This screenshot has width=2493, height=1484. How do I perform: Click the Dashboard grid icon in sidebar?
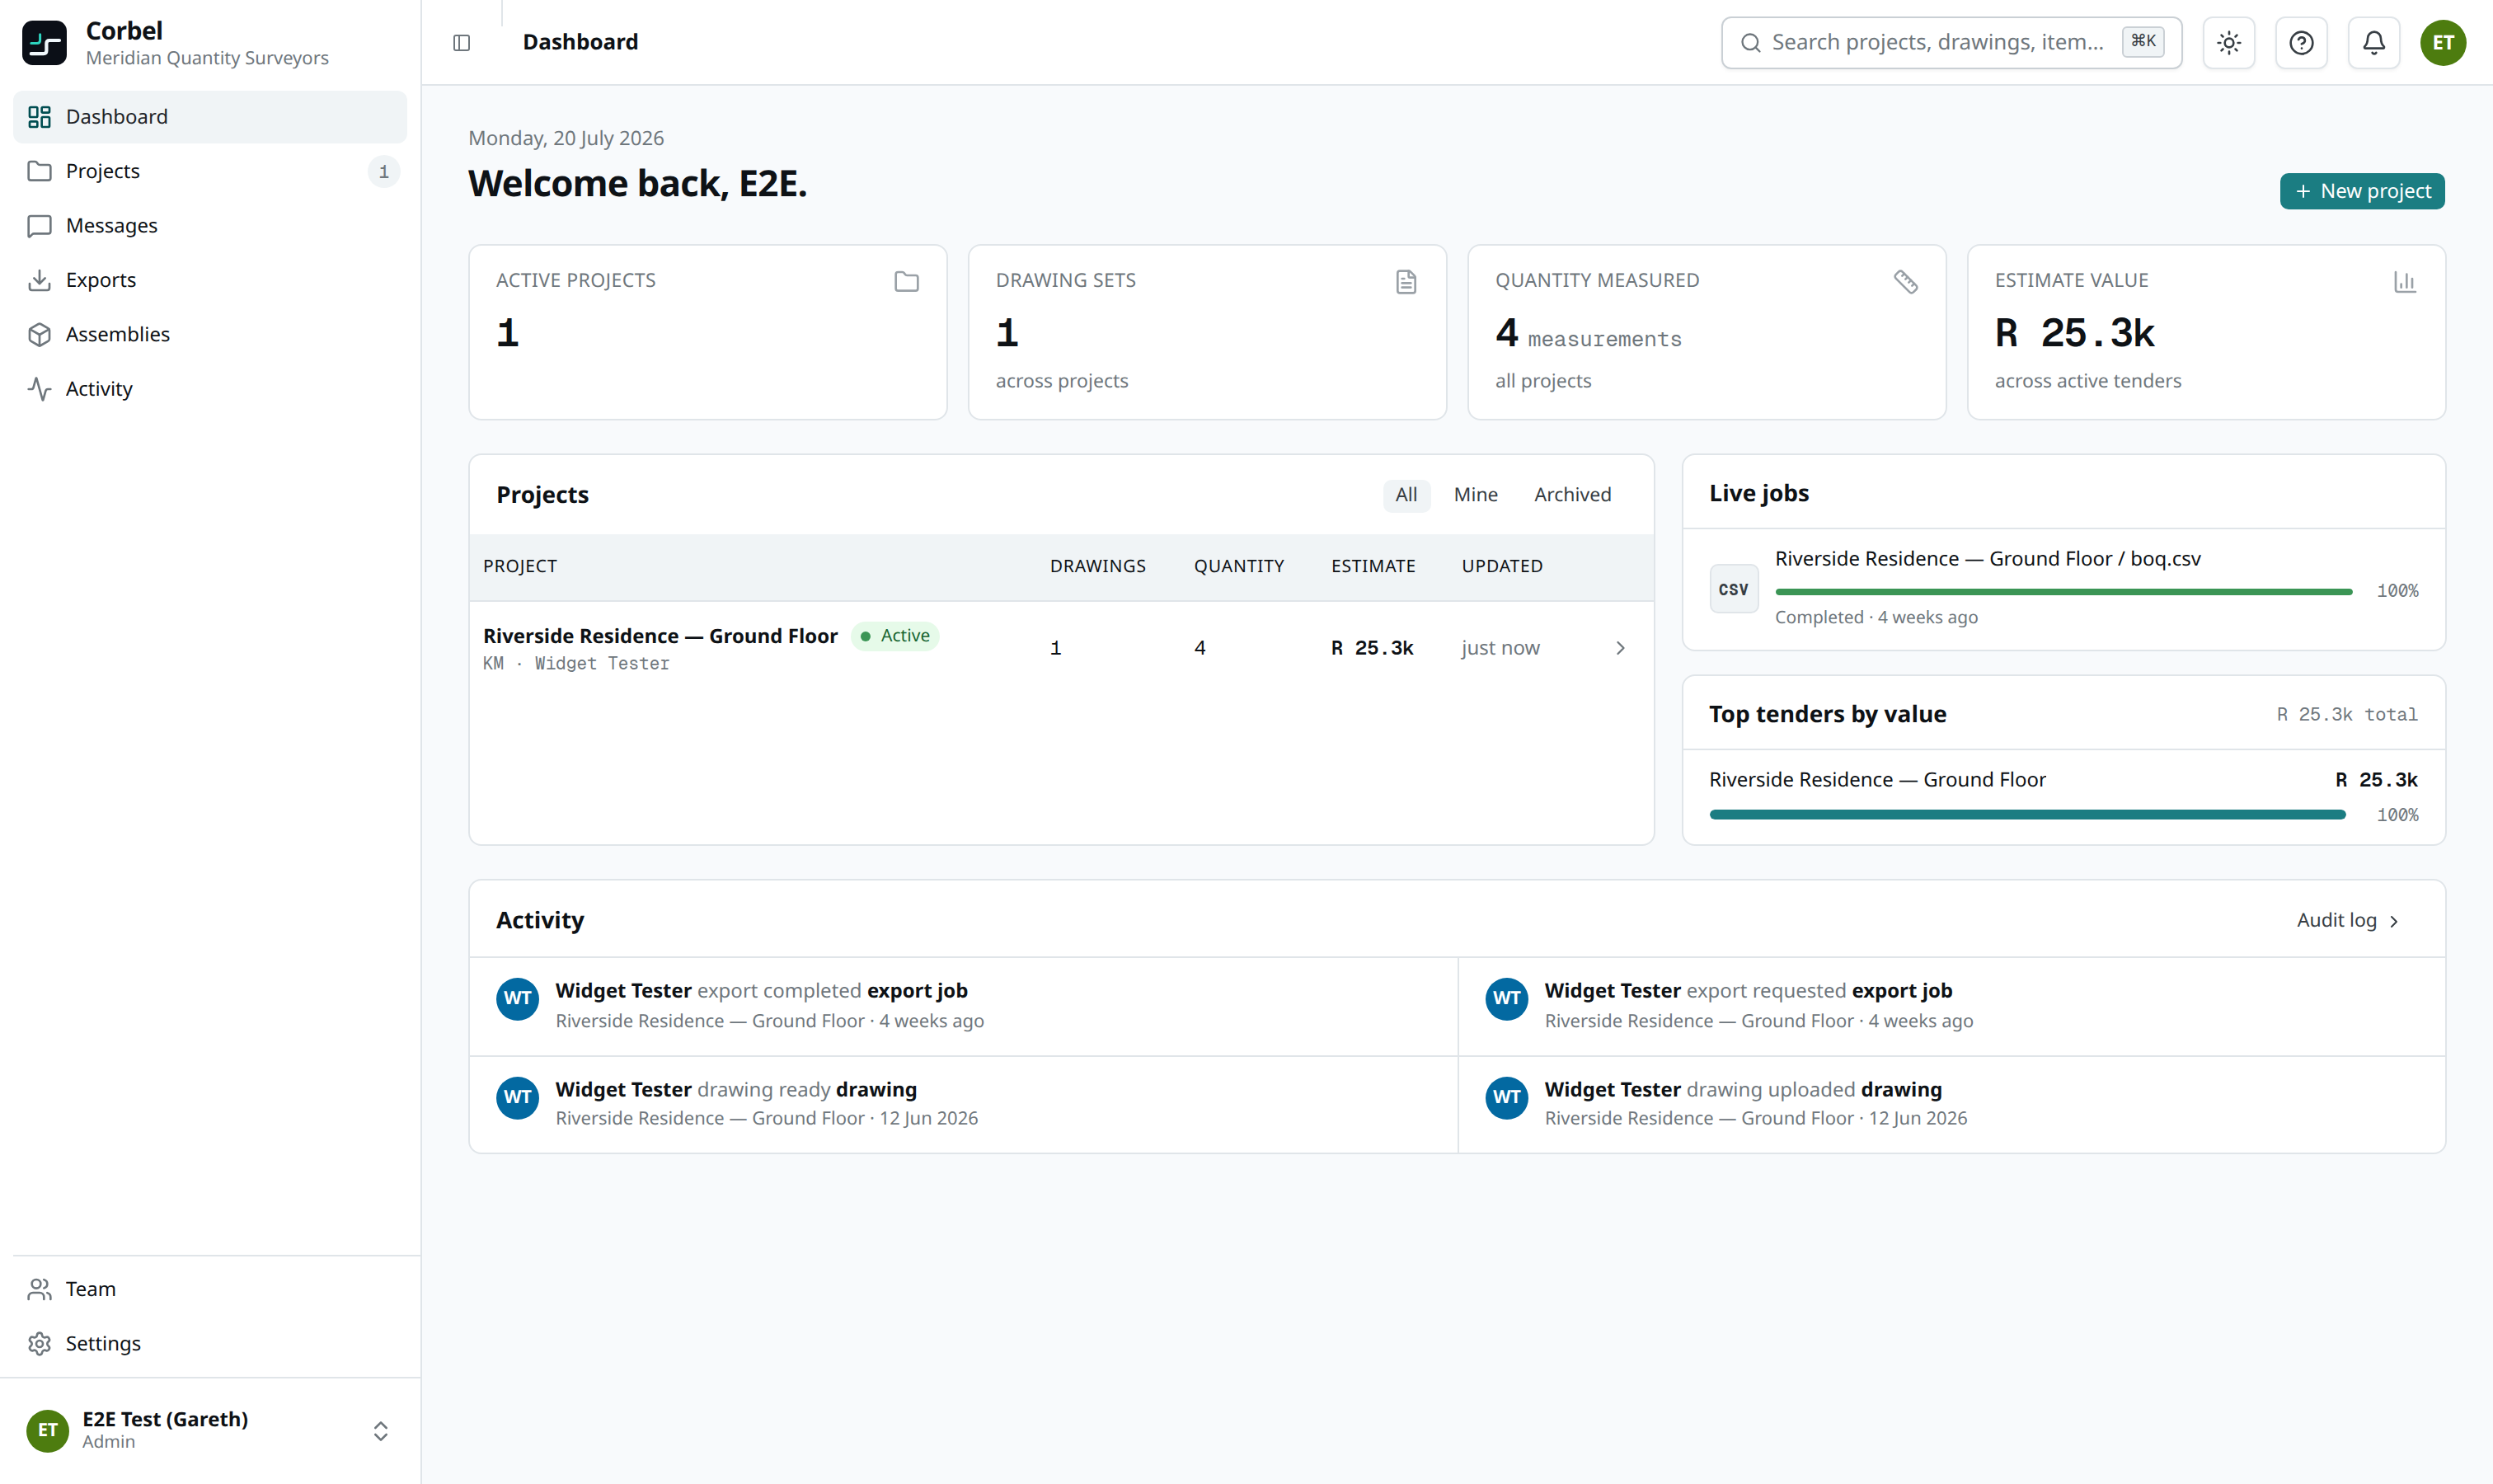[39, 117]
